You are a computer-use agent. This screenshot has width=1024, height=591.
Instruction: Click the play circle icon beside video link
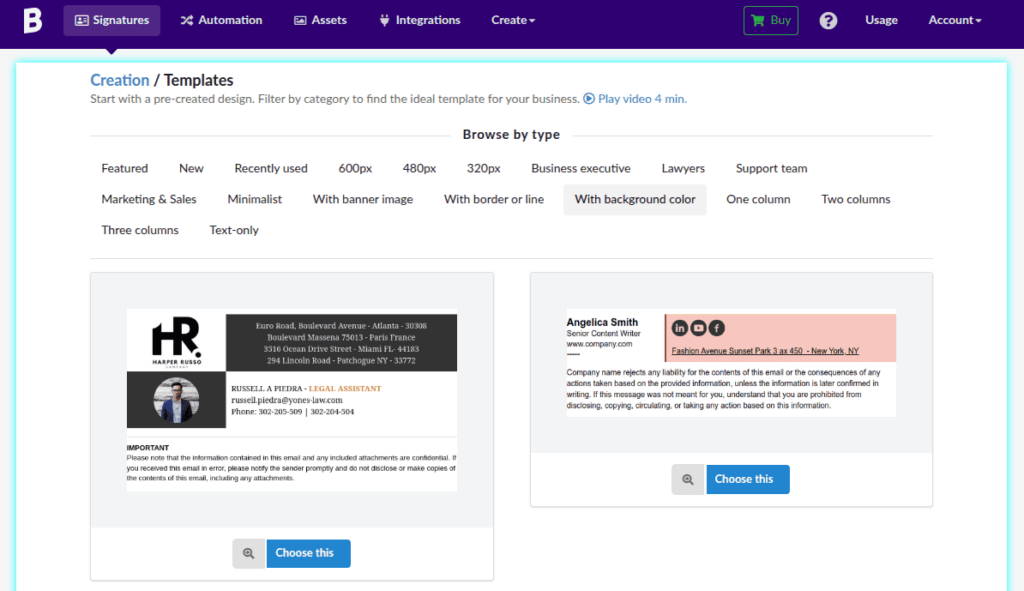(x=589, y=99)
